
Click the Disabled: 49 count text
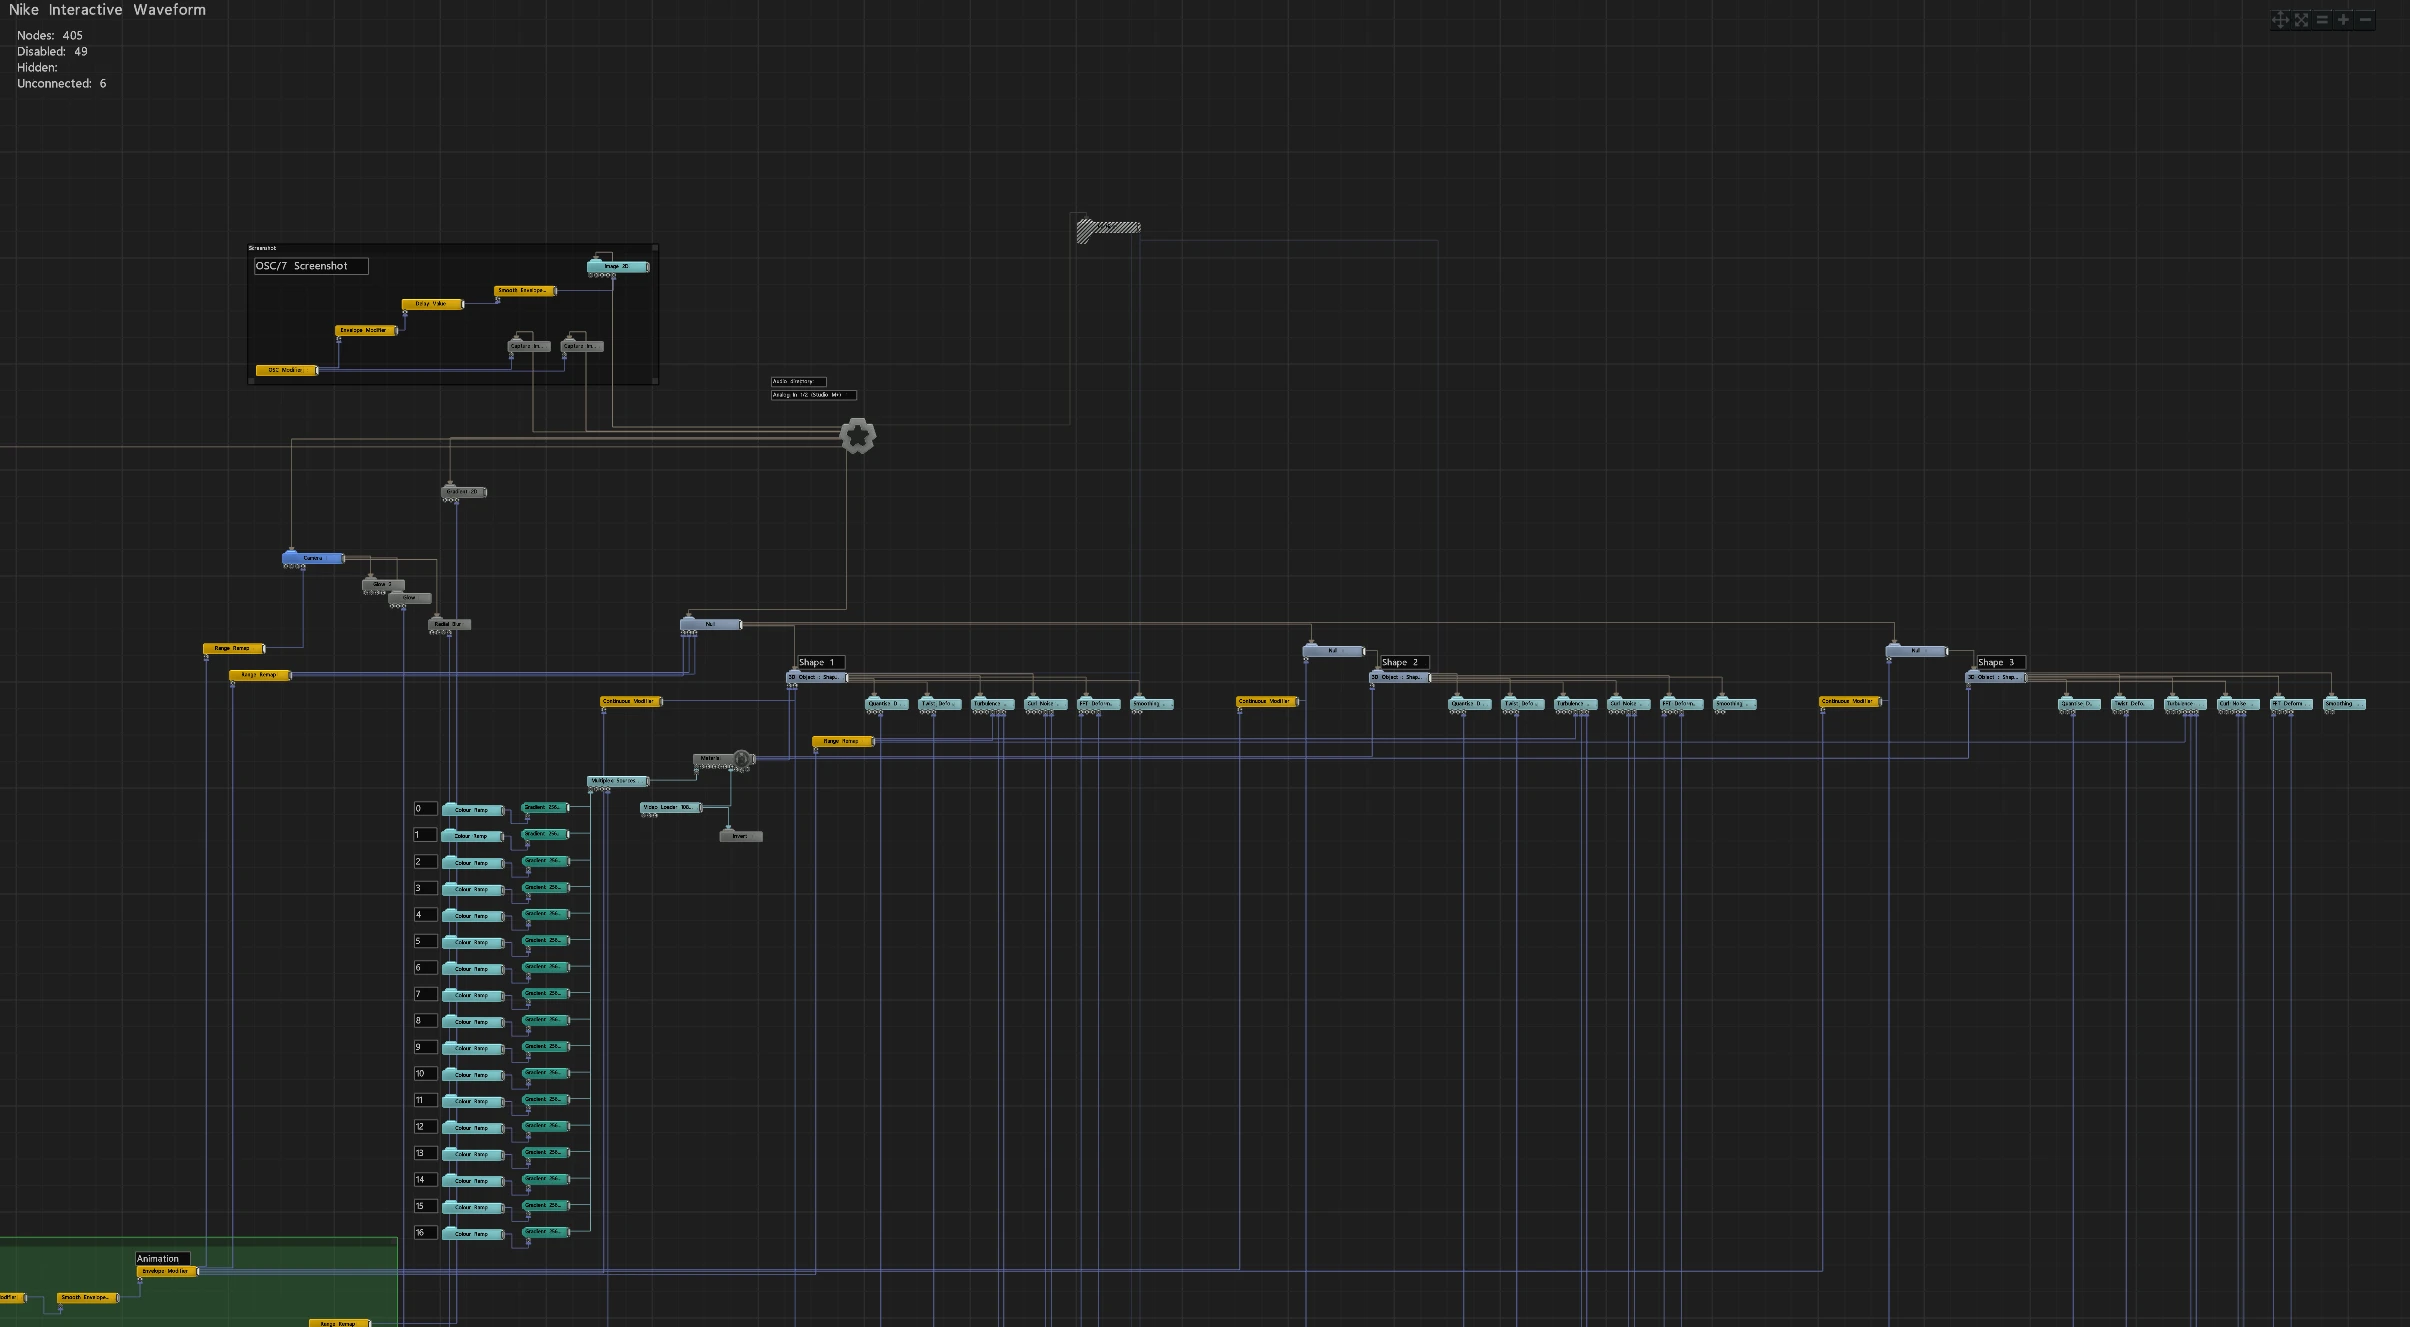[x=52, y=51]
